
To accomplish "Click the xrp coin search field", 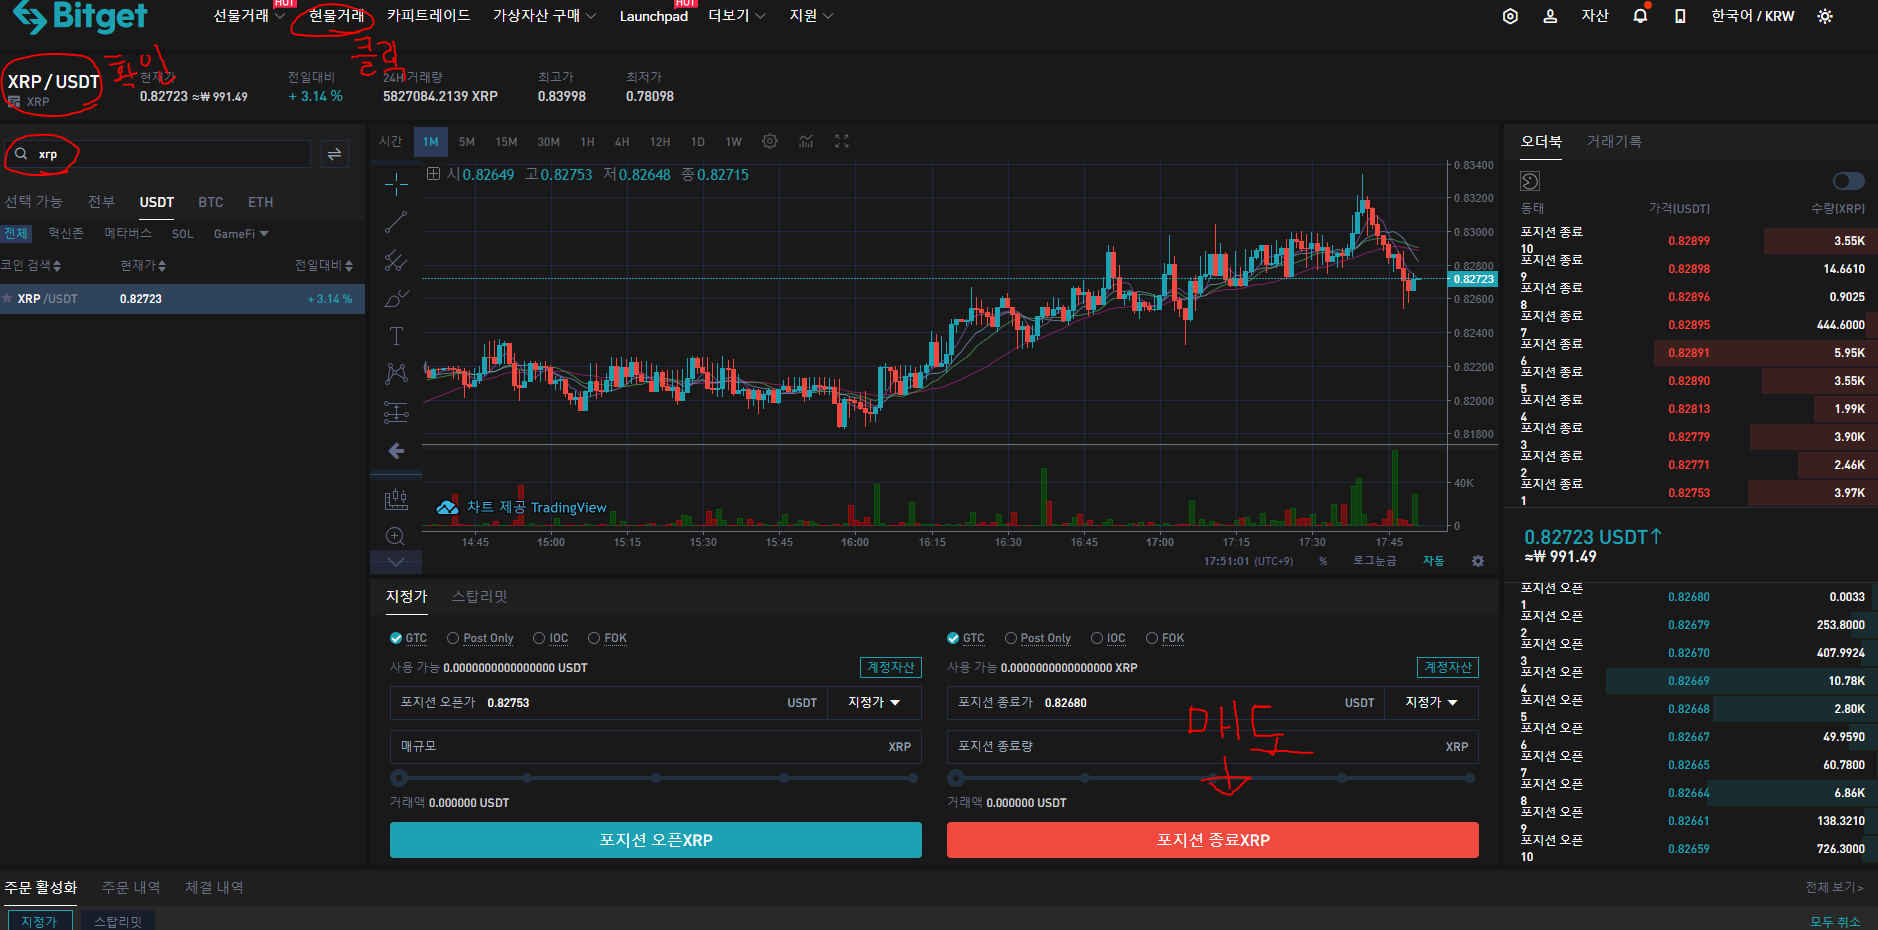I will [x=158, y=154].
